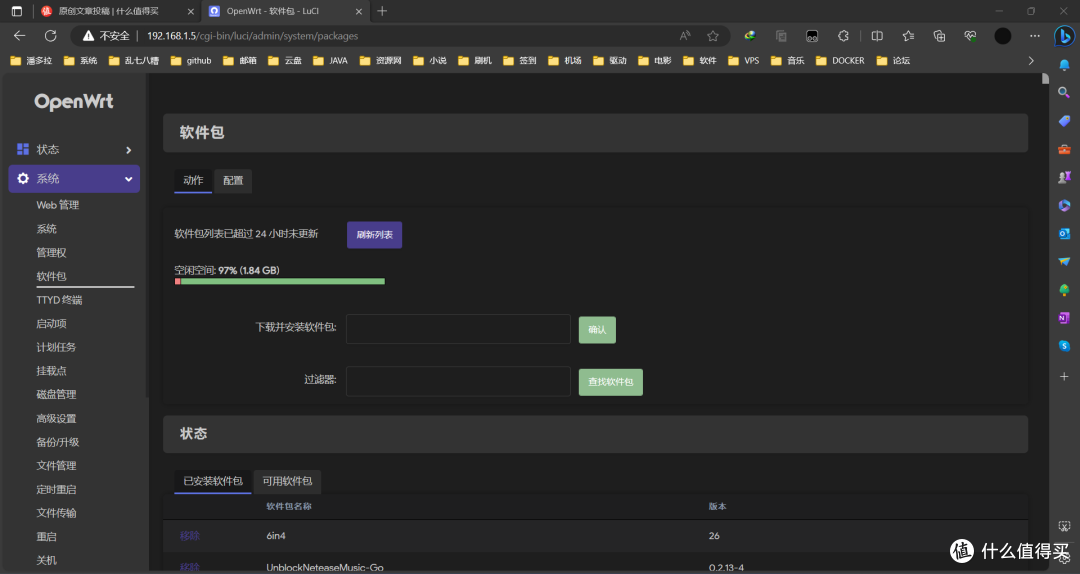Screen dimensions: 1080x574
Task: Open the OneNote icon in sidebar
Action: [1064, 318]
